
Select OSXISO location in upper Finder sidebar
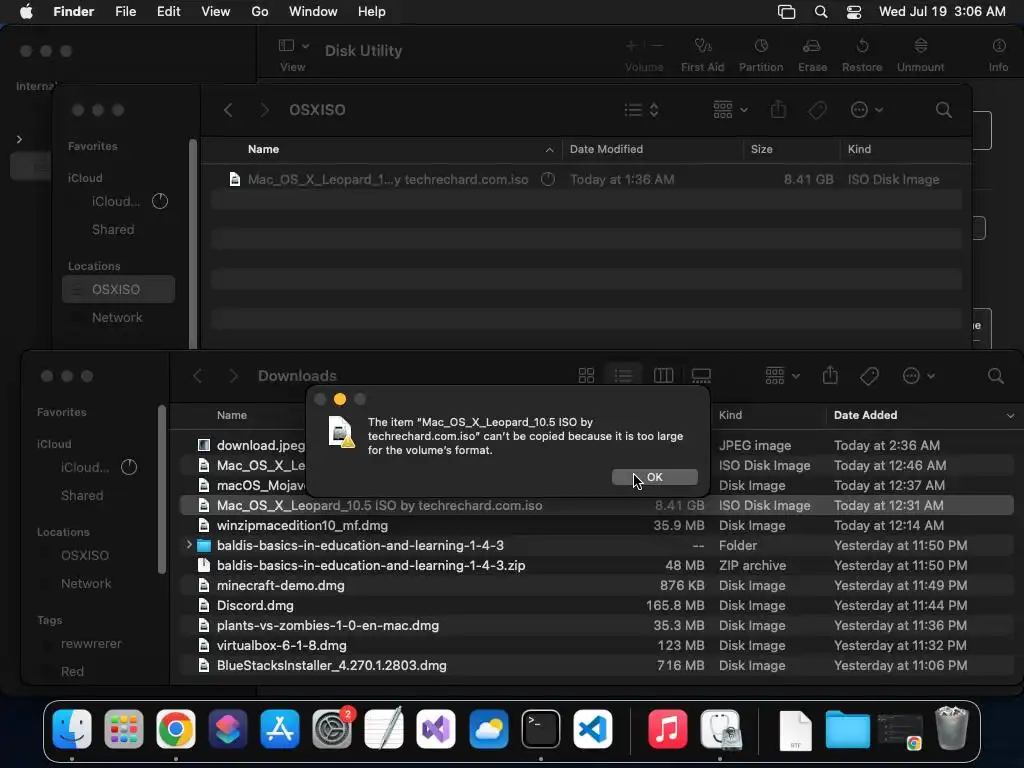[x=118, y=289]
